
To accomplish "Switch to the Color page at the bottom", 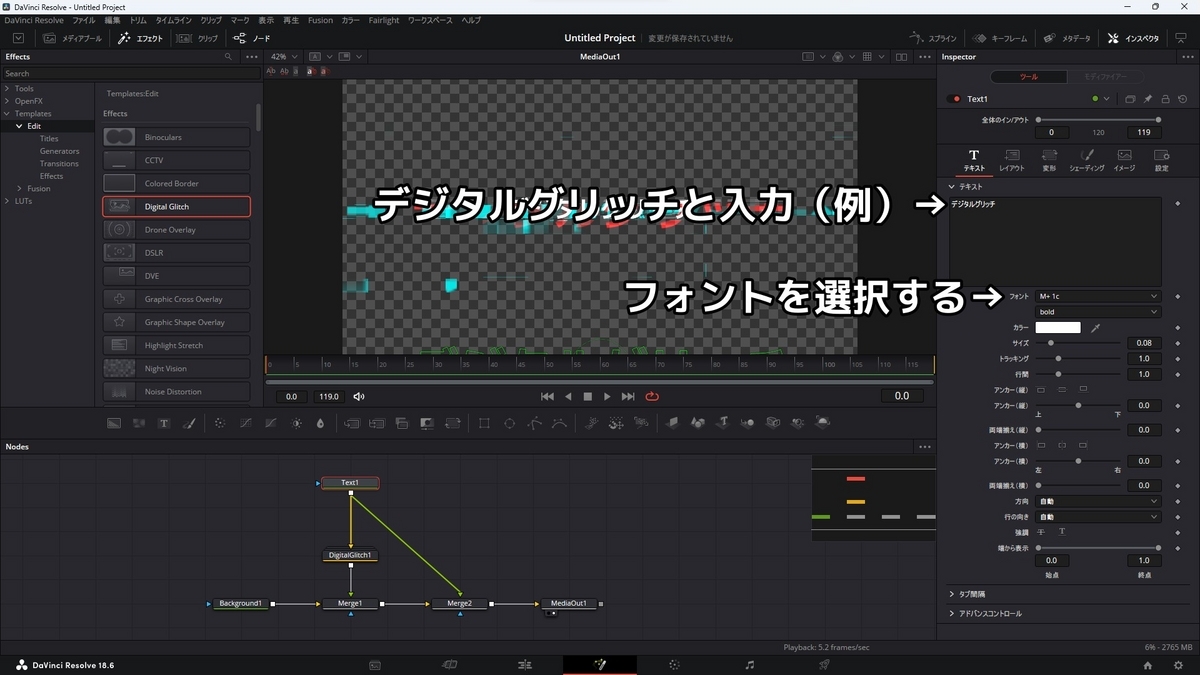I will 675,664.
